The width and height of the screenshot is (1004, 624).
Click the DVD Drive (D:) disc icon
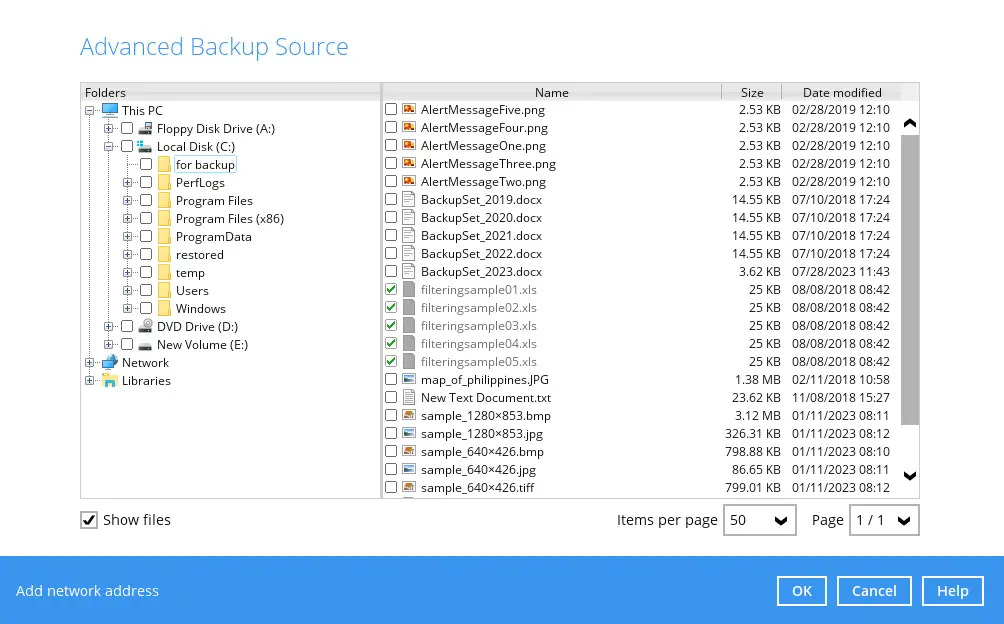[146, 327]
